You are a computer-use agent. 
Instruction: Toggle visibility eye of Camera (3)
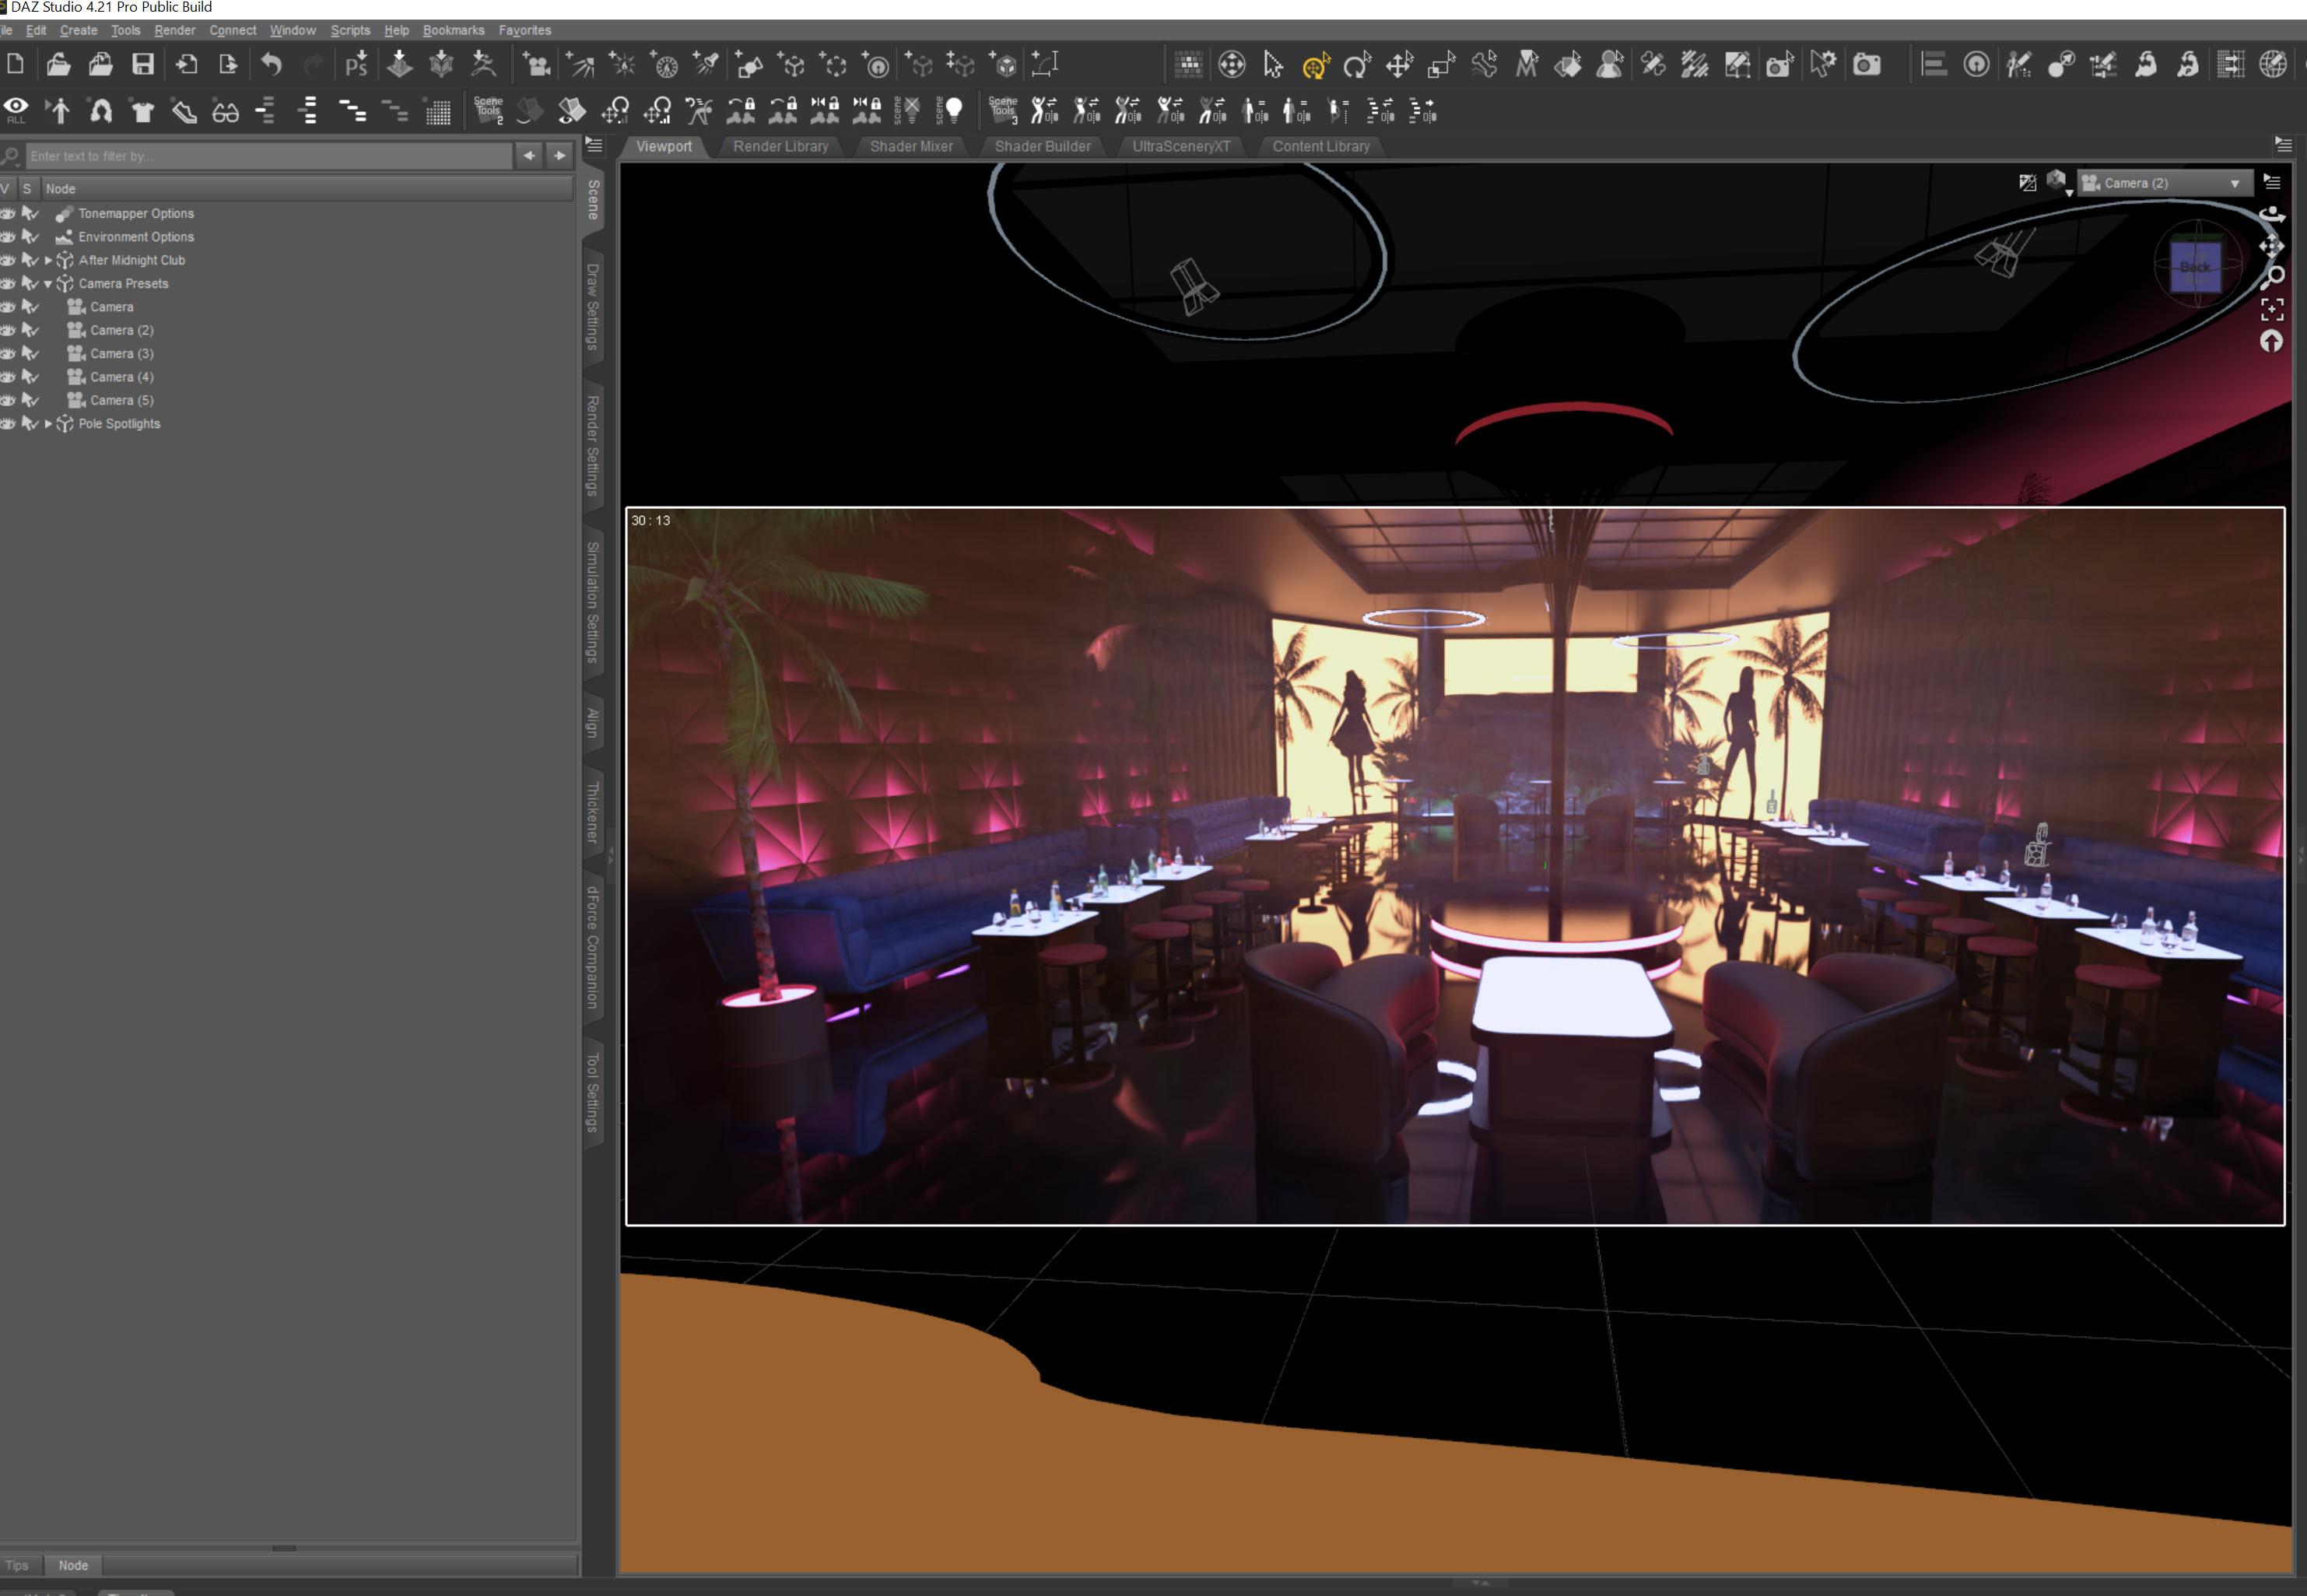pos(8,354)
